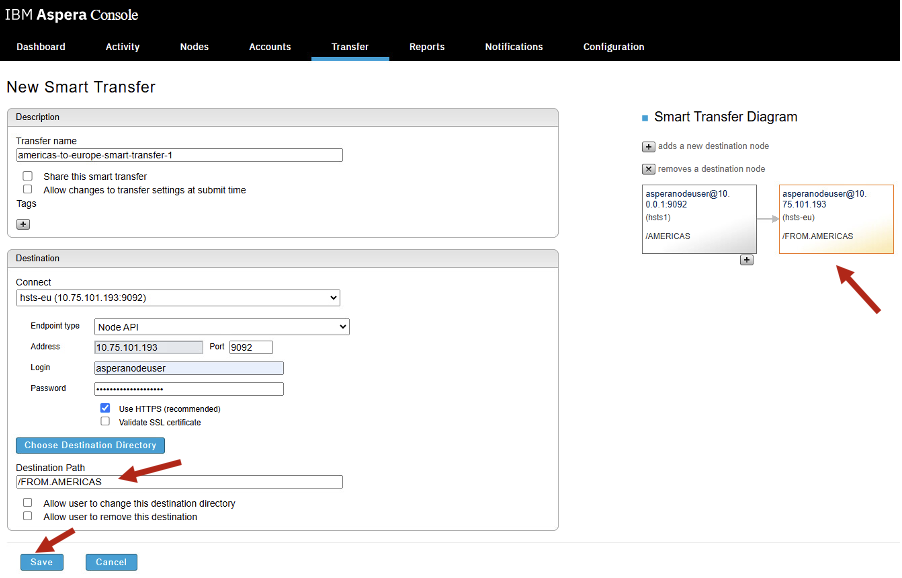The width and height of the screenshot is (902, 578).
Task: Click the Cancel button
Action: pos(111,562)
